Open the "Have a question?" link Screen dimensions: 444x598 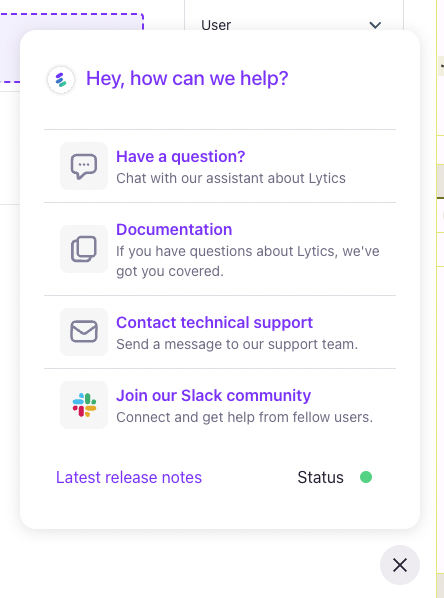[x=180, y=157]
